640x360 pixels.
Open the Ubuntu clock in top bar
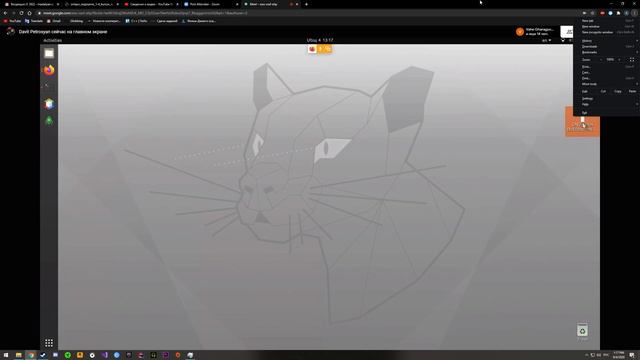[320, 40]
